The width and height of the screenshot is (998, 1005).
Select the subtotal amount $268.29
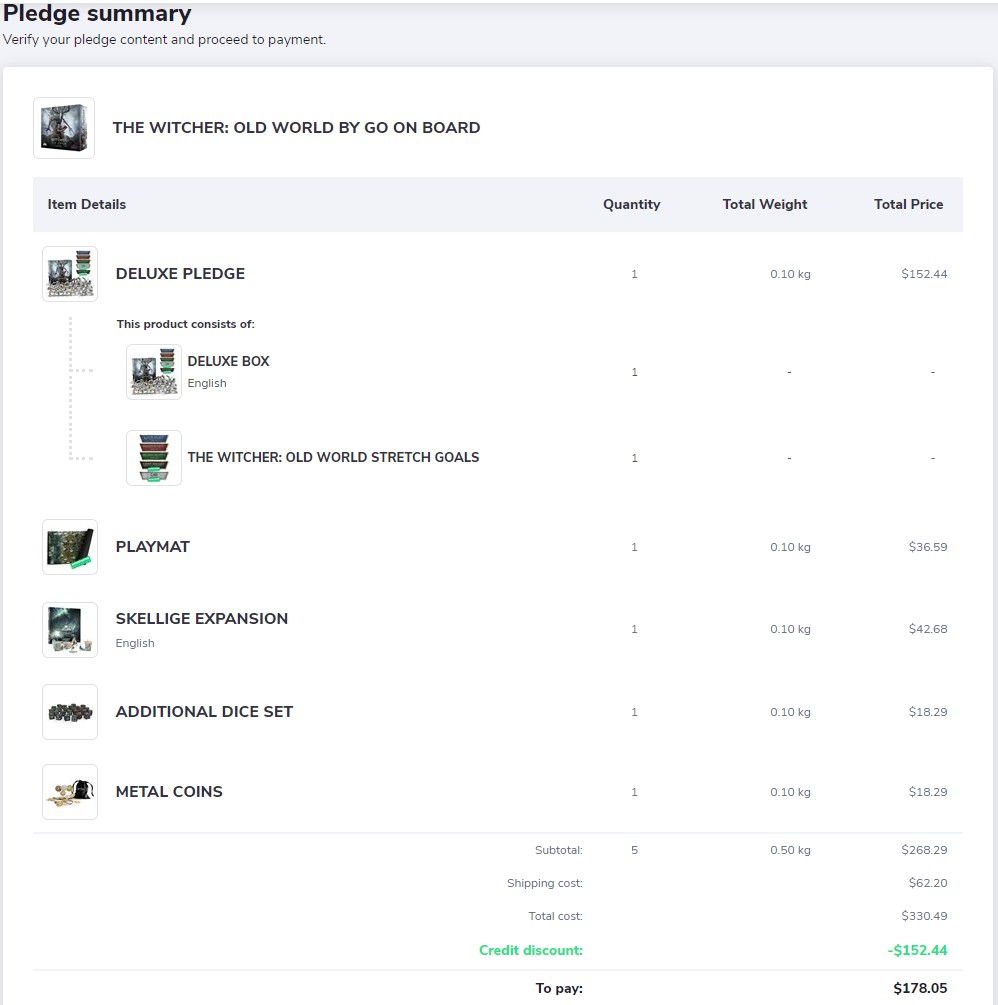924,850
